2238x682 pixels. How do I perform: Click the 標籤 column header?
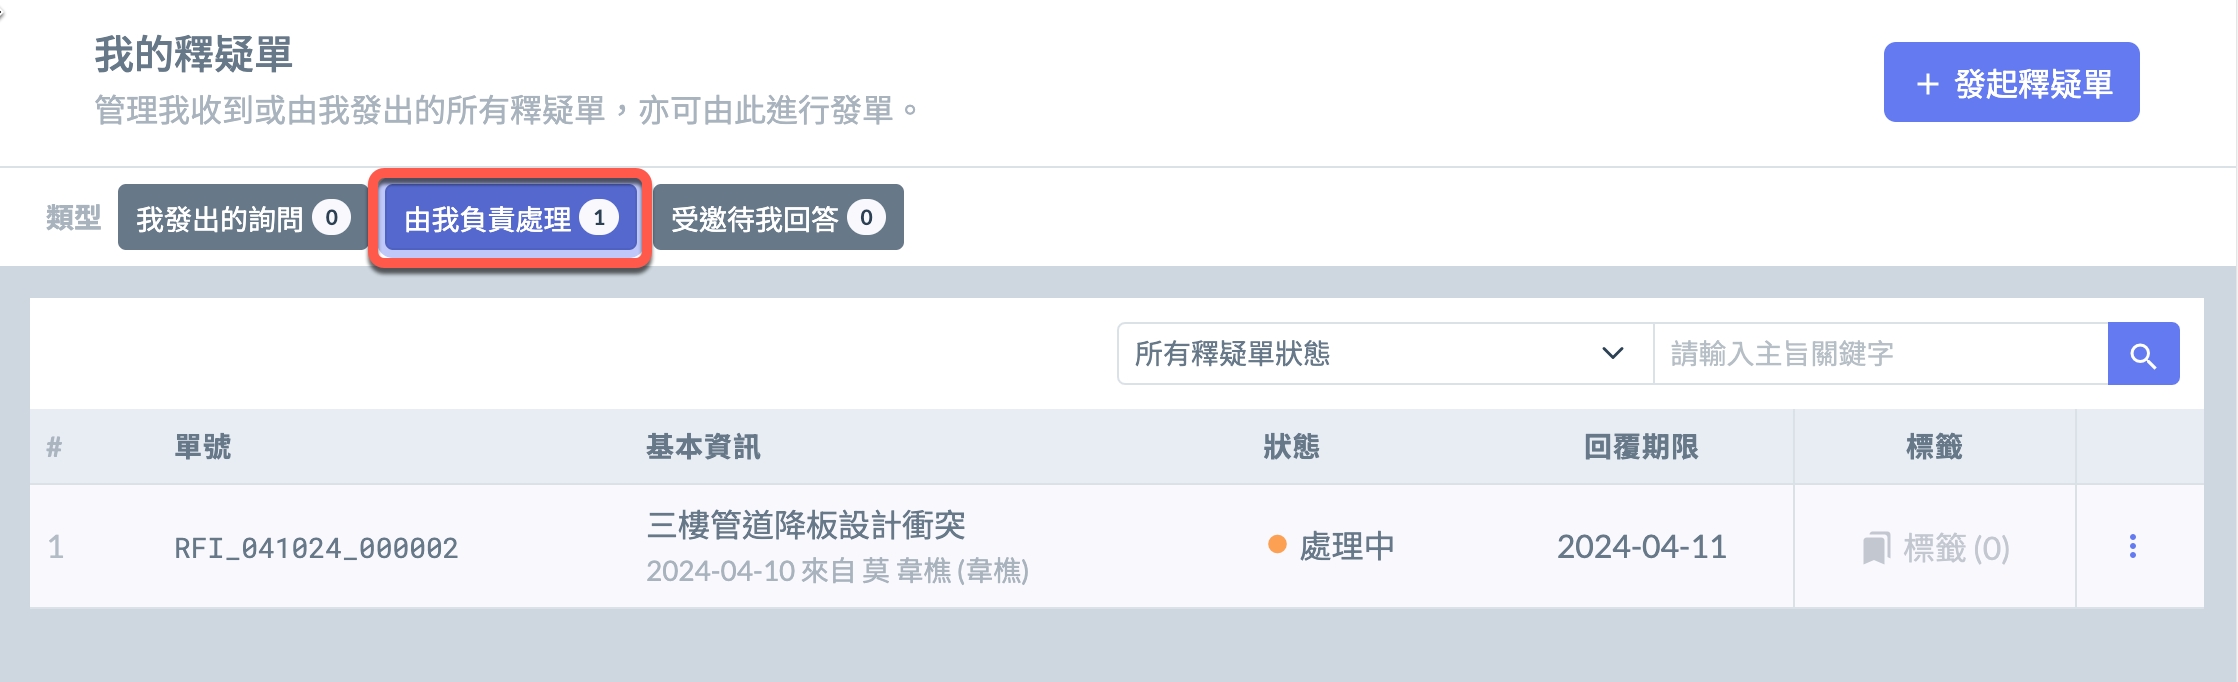coord(1934,447)
